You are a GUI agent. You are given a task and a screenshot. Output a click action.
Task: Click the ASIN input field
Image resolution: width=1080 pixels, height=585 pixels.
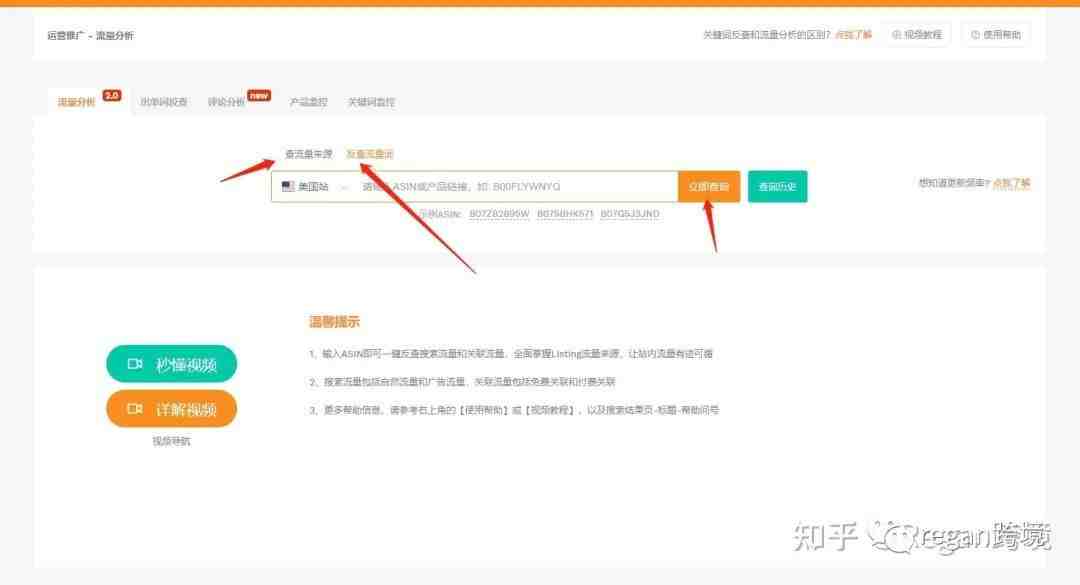tap(517, 187)
